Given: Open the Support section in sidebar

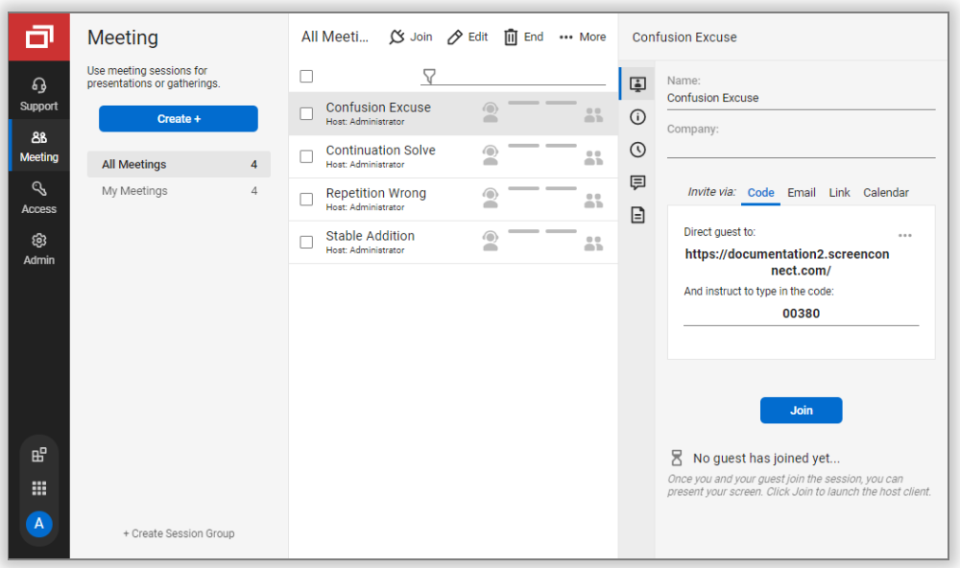Looking at the screenshot, I should point(39,94).
